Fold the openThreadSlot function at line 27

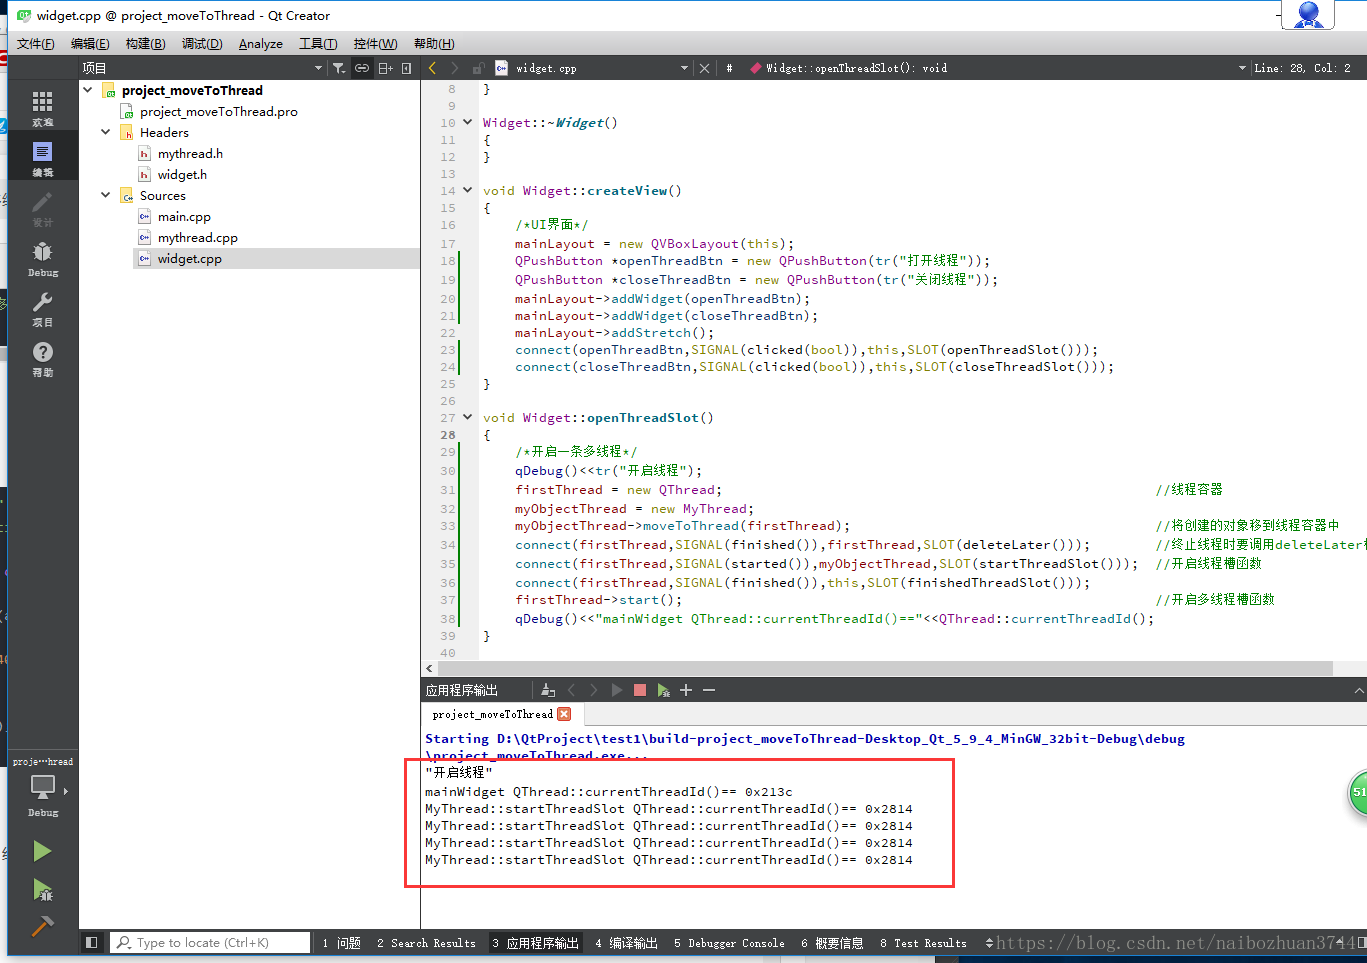tap(467, 417)
